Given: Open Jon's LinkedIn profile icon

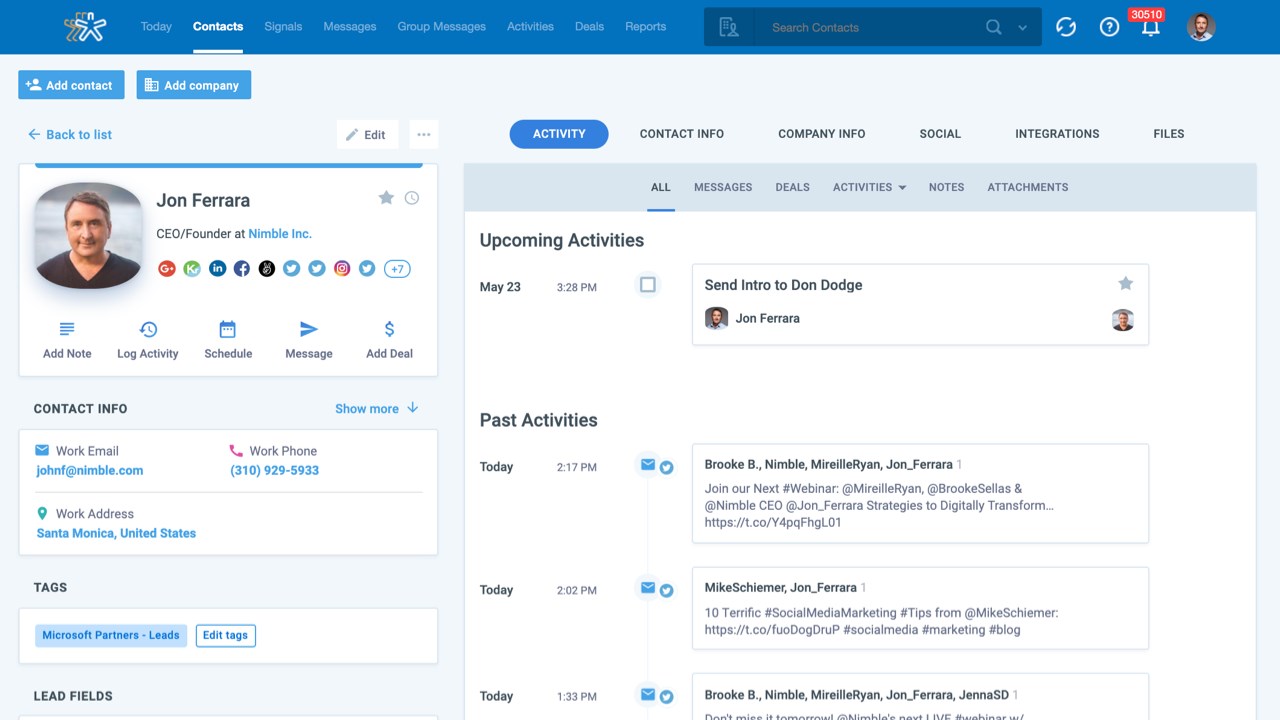Looking at the screenshot, I should coord(217,268).
